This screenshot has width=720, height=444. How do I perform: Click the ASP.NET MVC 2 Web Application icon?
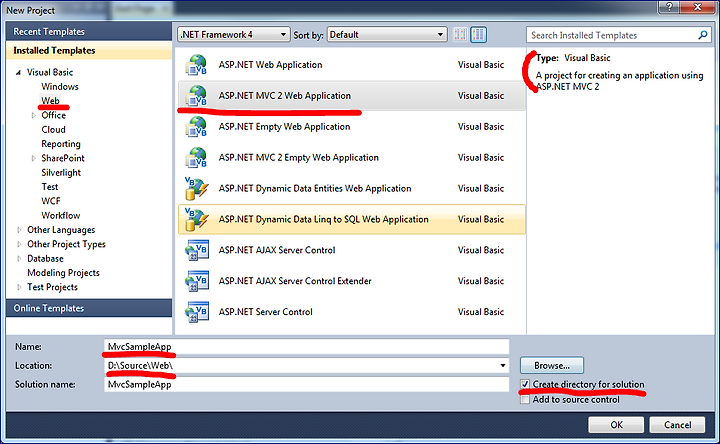click(197, 96)
